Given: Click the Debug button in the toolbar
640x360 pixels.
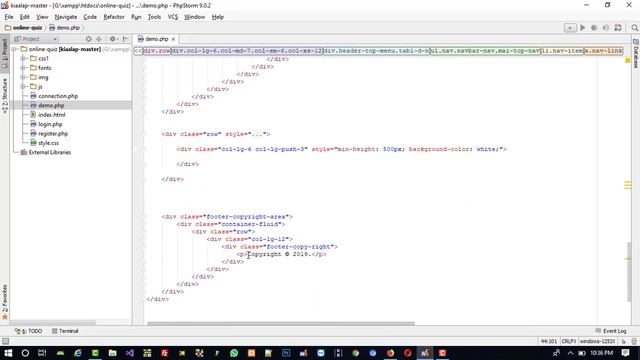Looking at the screenshot, I should pos(594,28).
